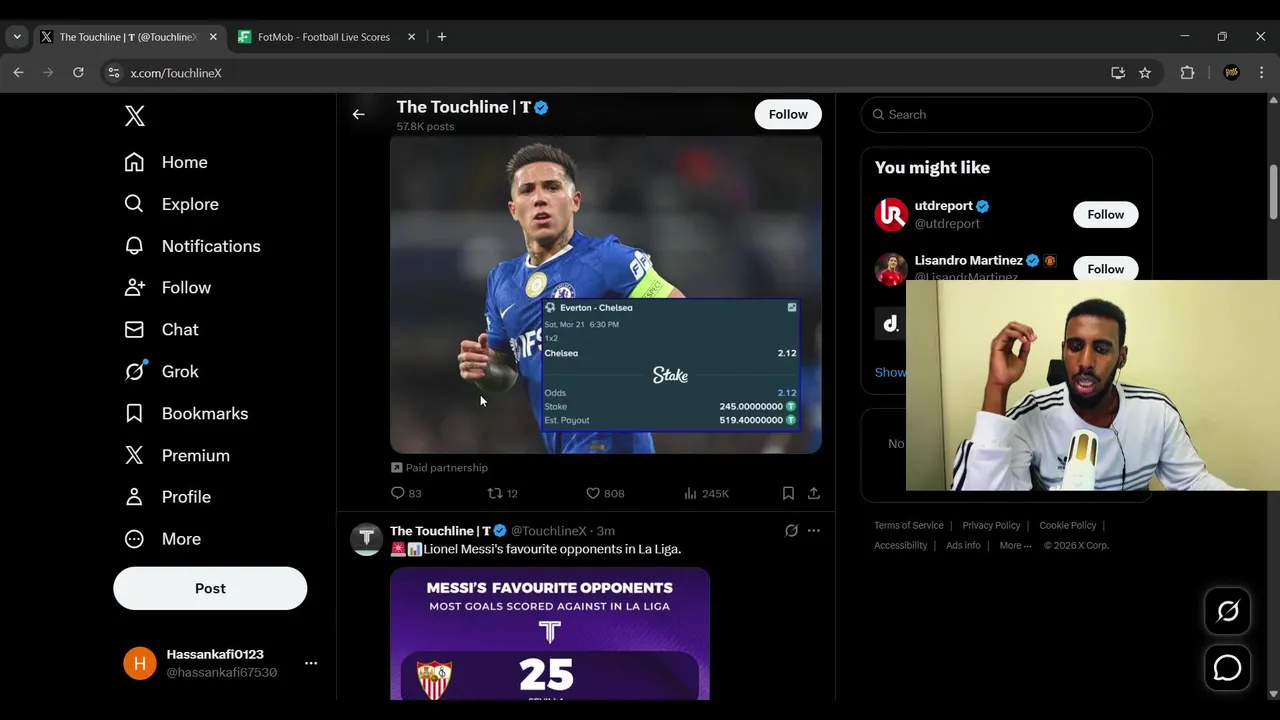The width and height of the screenshot is (1280, 720).
Task: Follow Lisandro Martinez suggestion
Action: [x=1106, y=269]
